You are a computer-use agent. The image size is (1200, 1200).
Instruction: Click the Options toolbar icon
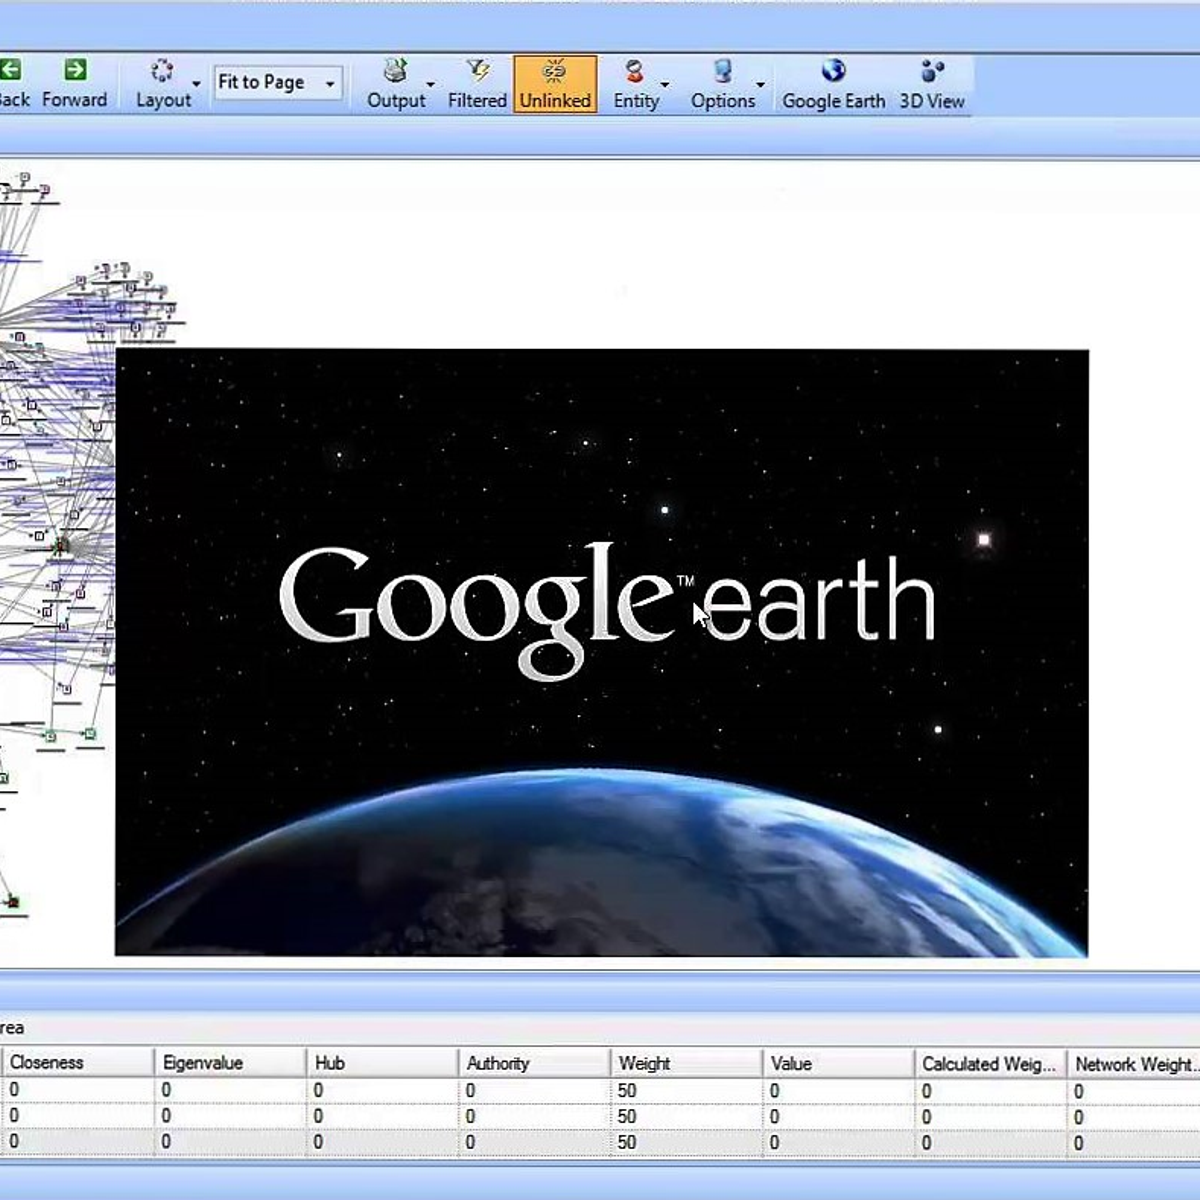[723, 70]
